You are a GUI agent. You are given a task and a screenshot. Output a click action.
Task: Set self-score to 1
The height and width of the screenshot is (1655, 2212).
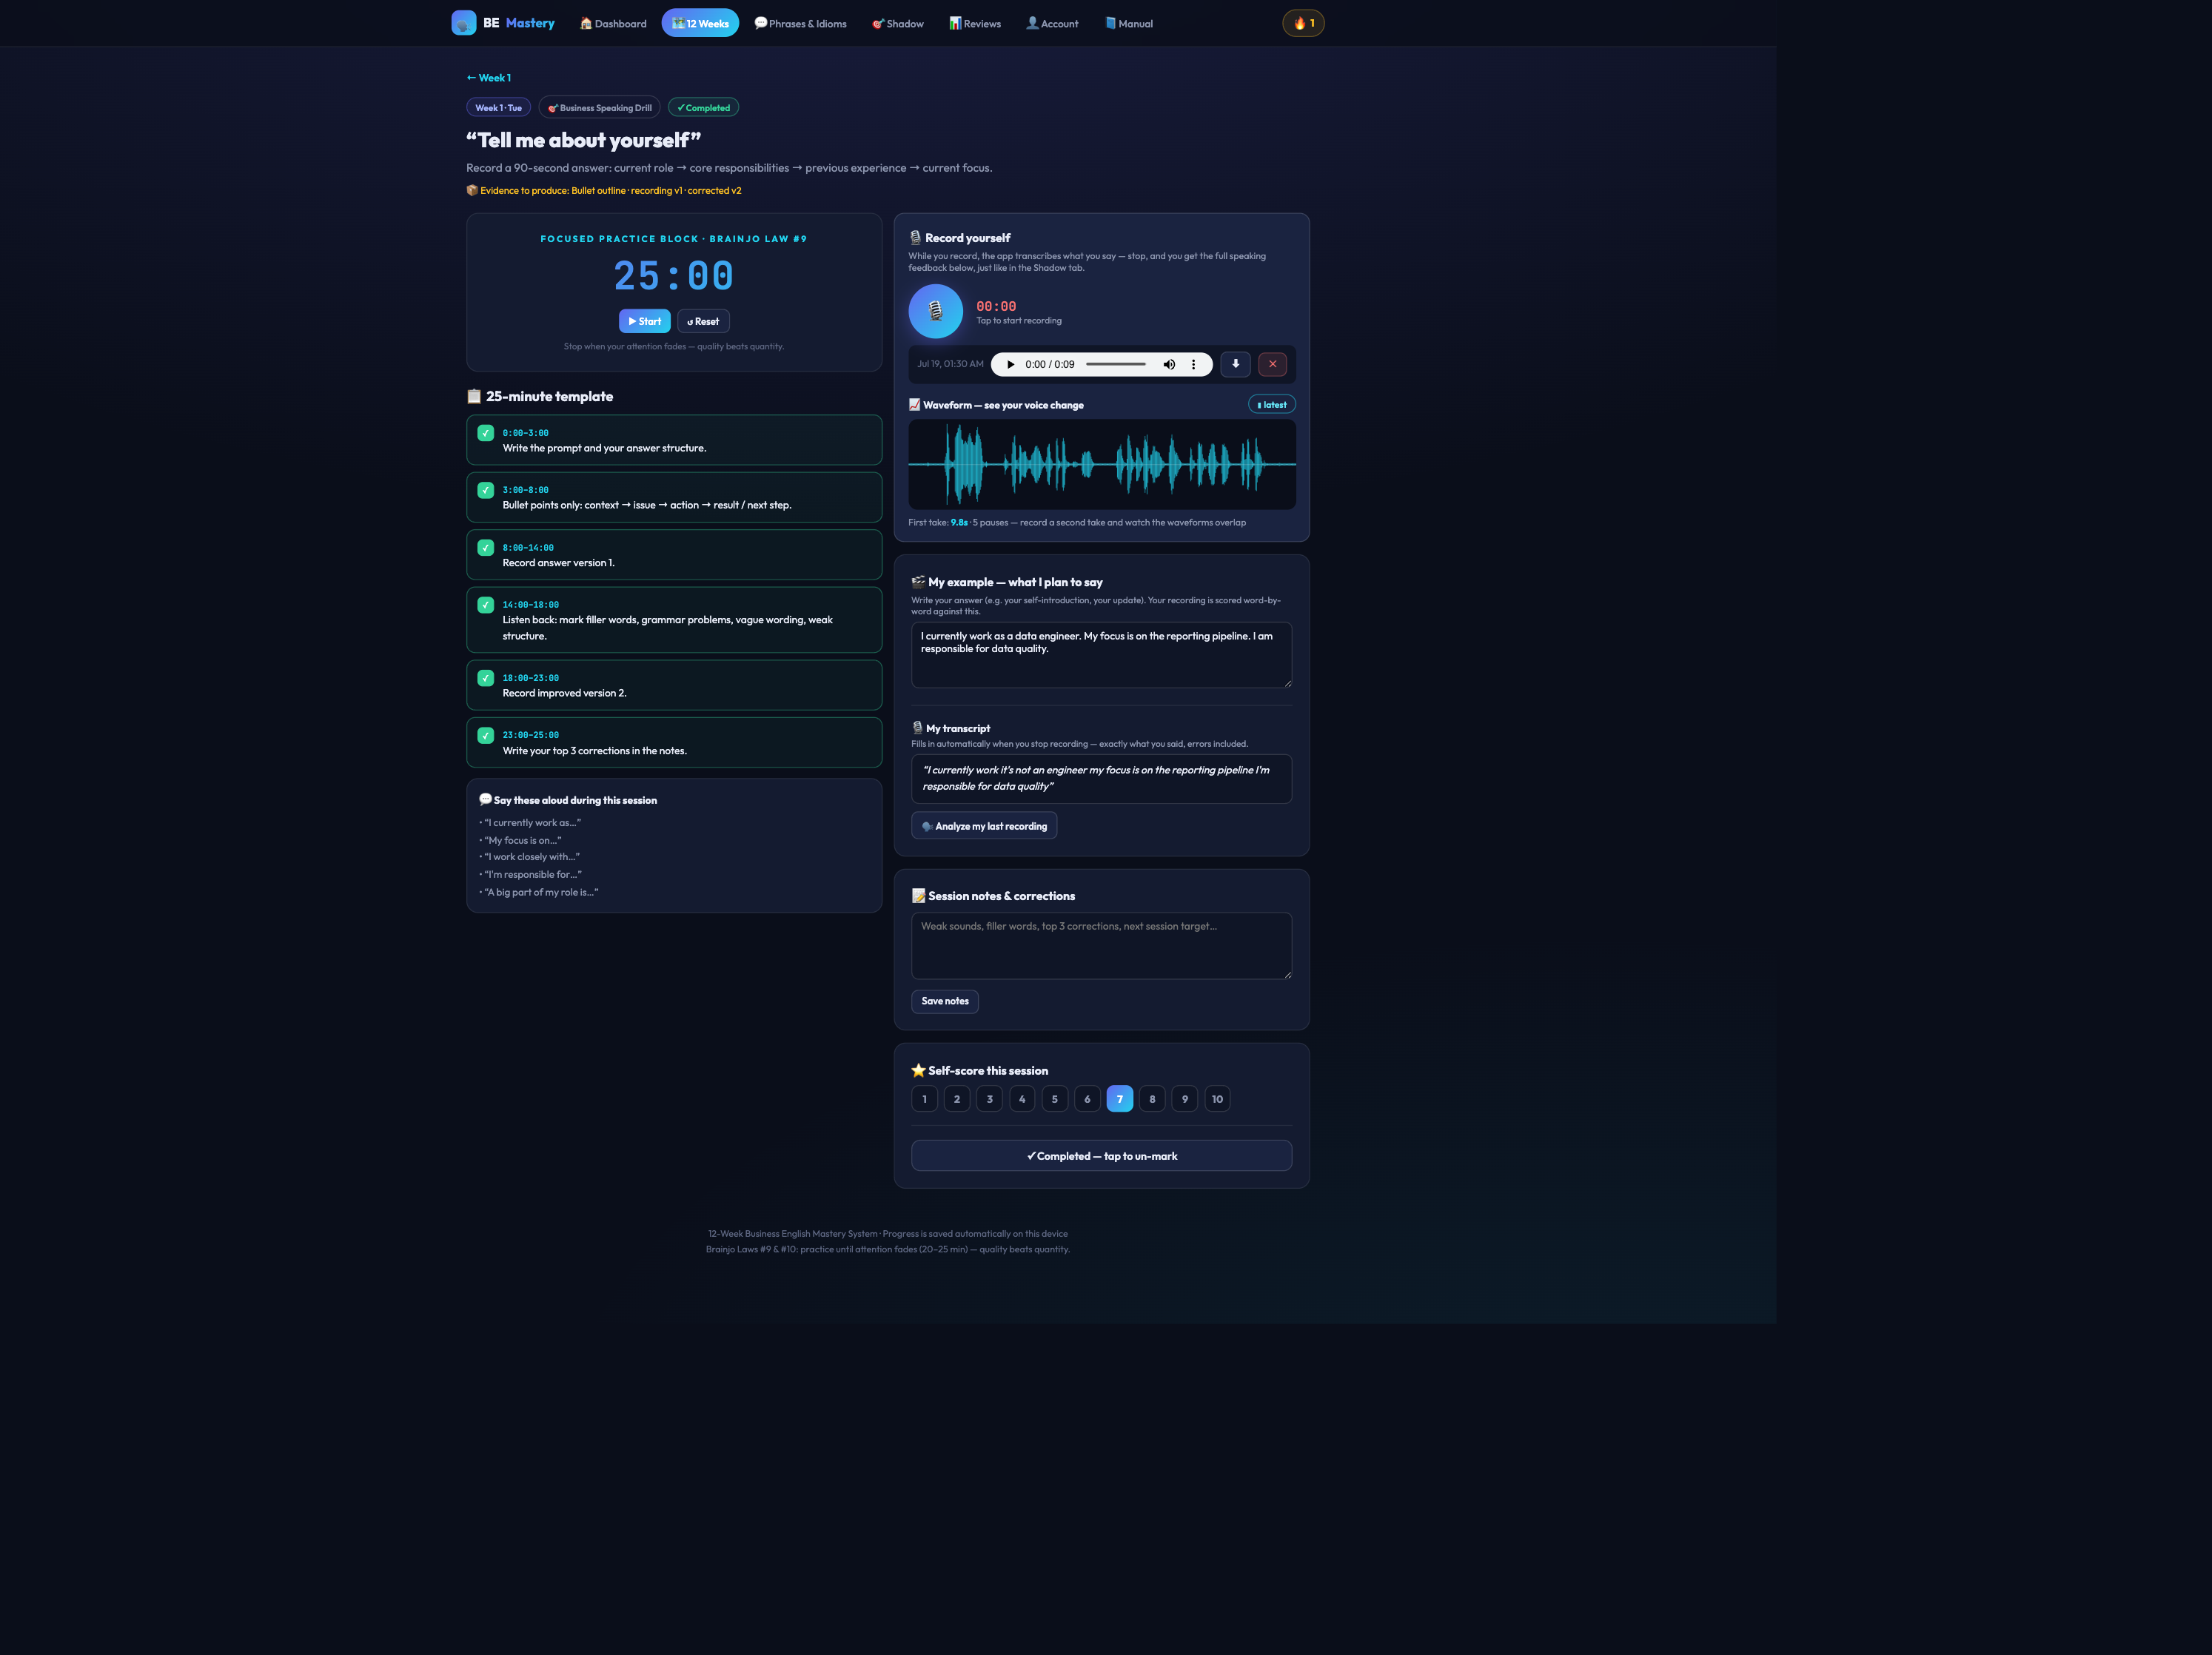pos(924,1099)
